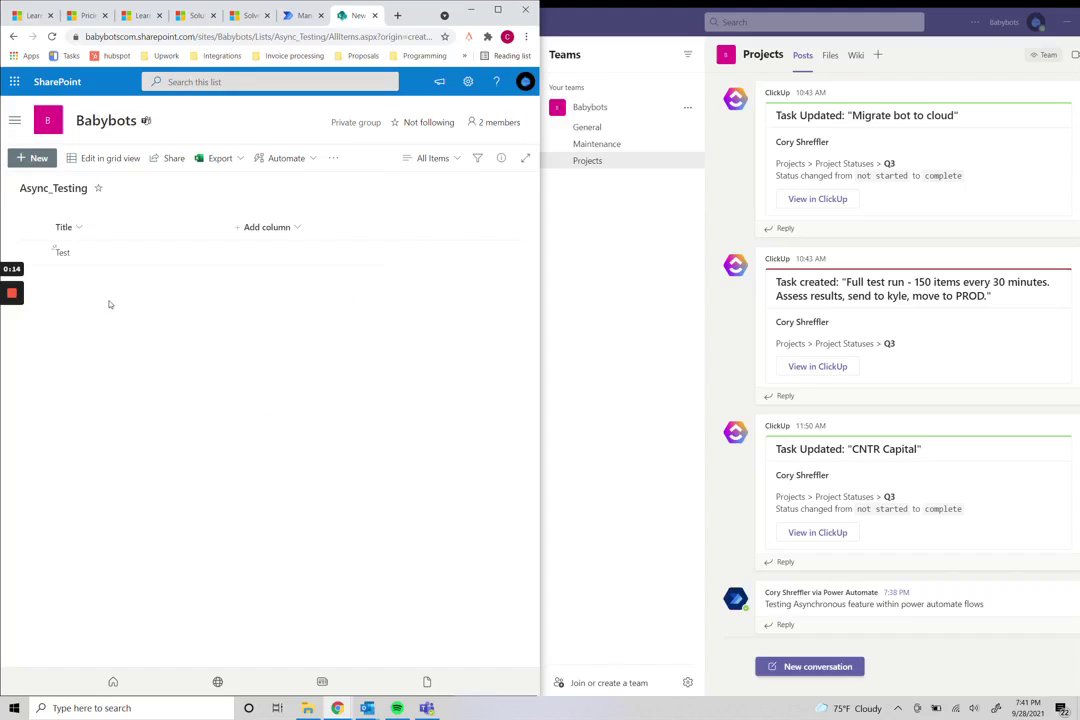Image resolution: width=1080 pixels, height=720 pixels.
Task: Bookmark this page with the address bar star
Action: pyautogui.click(x=445, y=37)
